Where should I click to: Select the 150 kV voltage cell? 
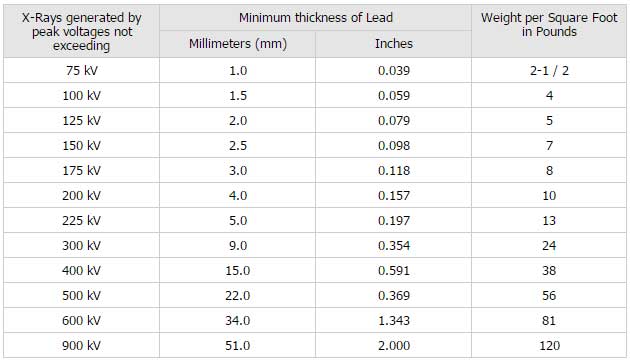82,146
